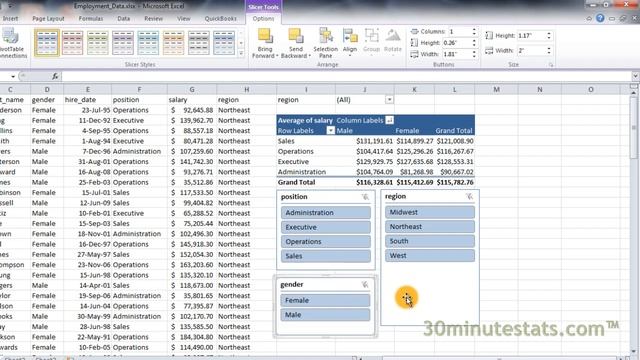The height and width of the screenshot is (360, 640).
Task: Expand the Slicer Styles gallery
Action: 241,53
